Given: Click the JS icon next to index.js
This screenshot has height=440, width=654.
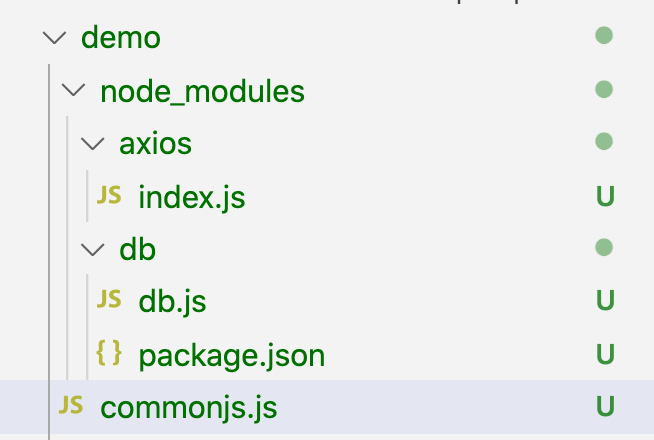Looking at the screenshot, I should [109, 196].
